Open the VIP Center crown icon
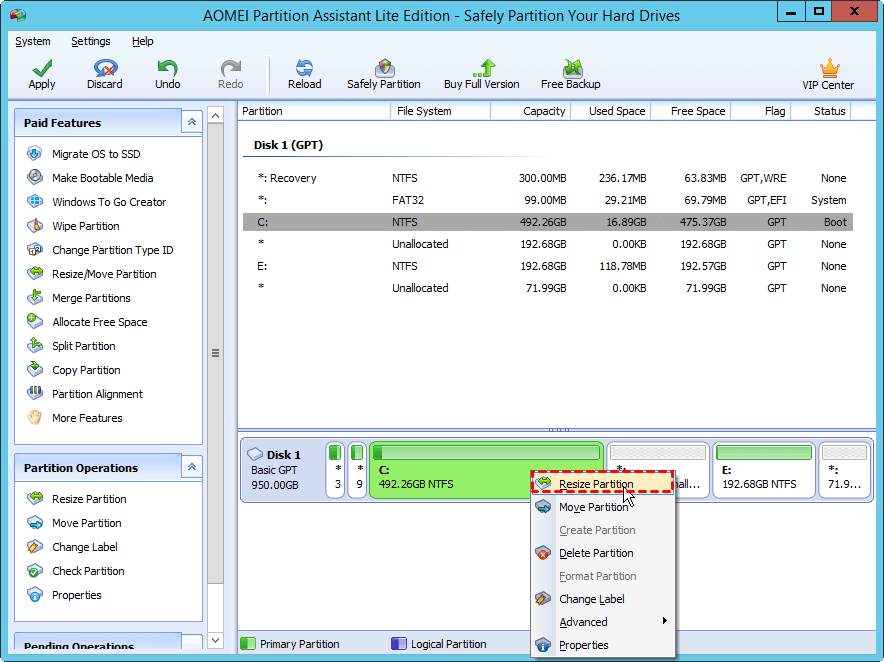884x662 pixels. [829, 68]
